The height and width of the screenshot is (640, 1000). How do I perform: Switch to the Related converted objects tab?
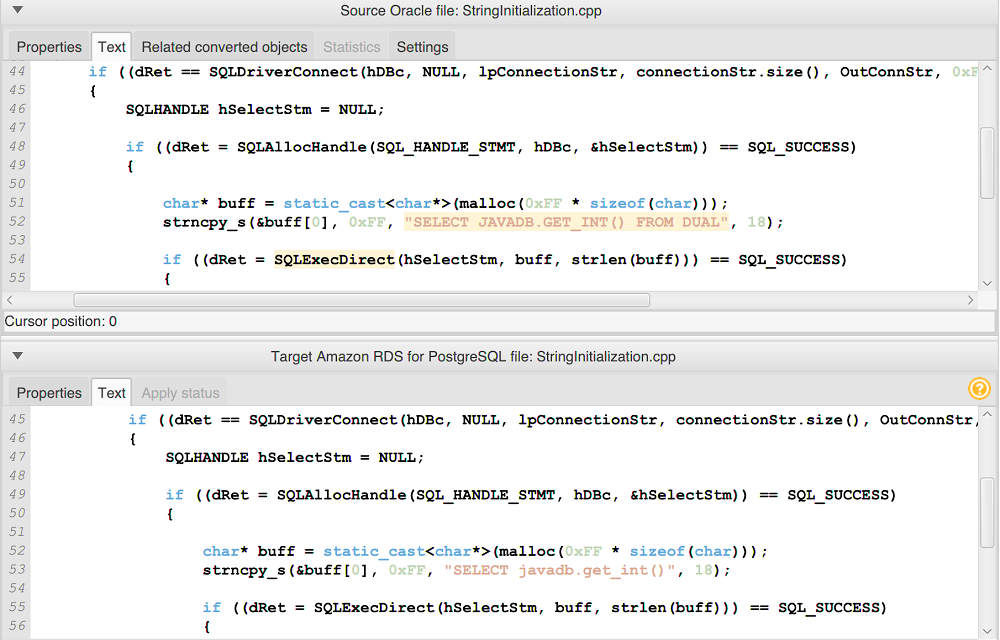click(x=223, y=46)
